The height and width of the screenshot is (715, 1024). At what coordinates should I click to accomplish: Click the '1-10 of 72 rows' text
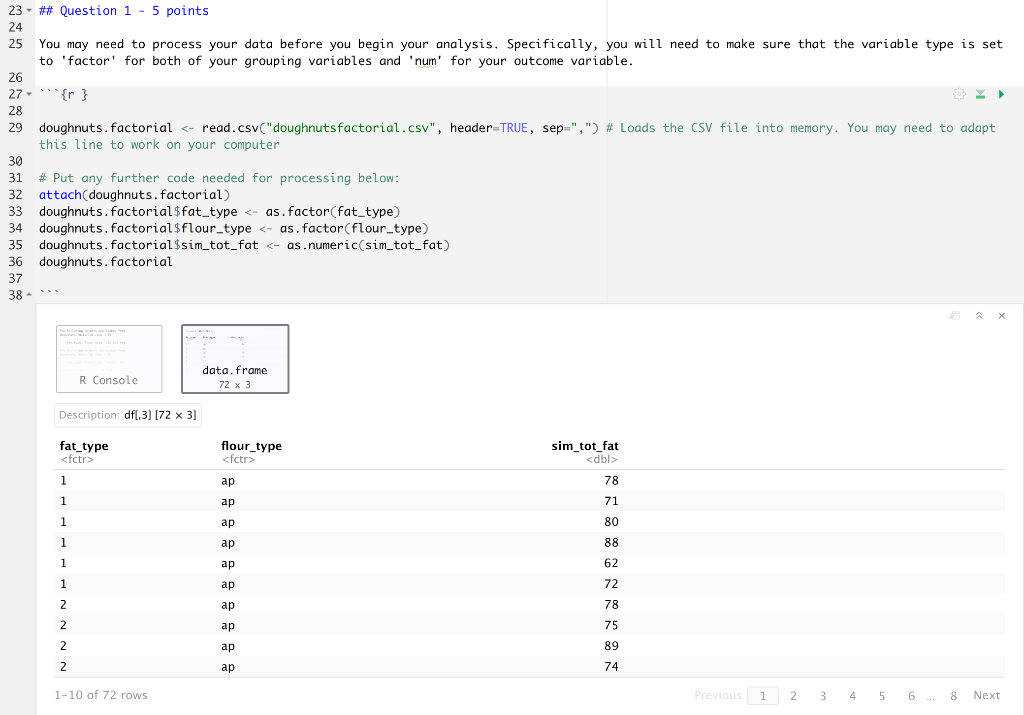click(x=101, y=695)
